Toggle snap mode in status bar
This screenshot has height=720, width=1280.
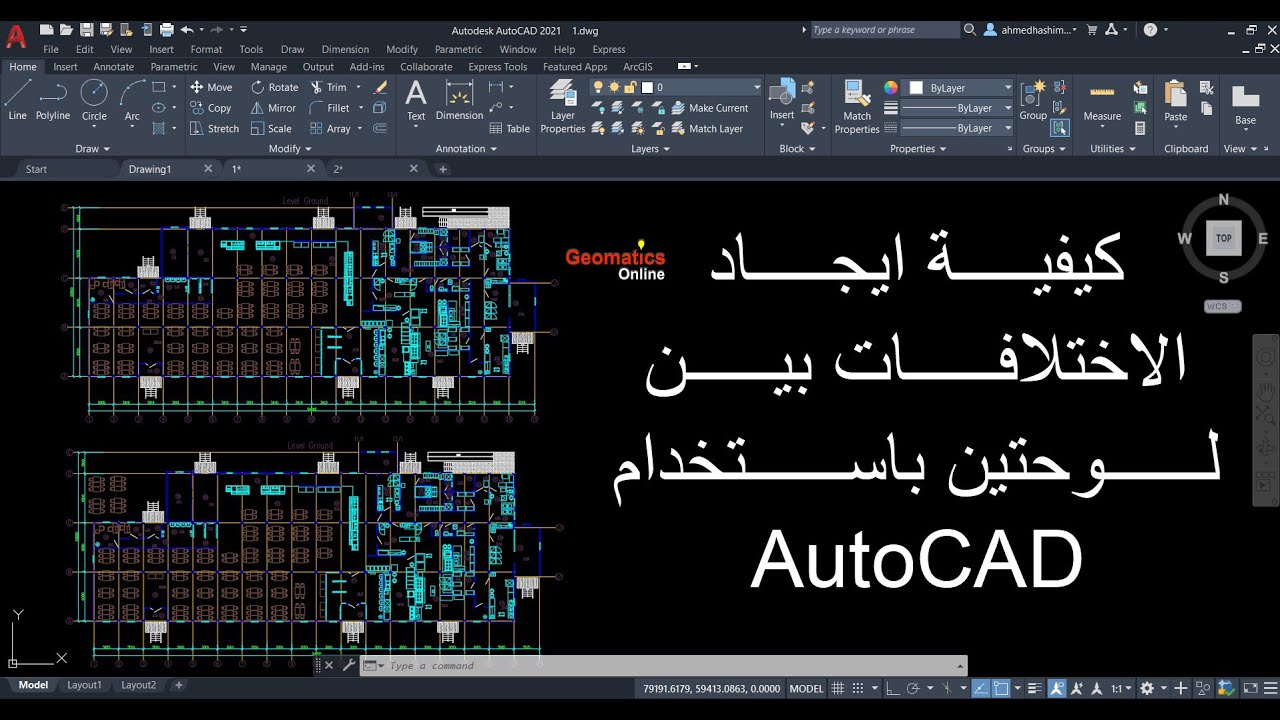(x=858, y=688)
